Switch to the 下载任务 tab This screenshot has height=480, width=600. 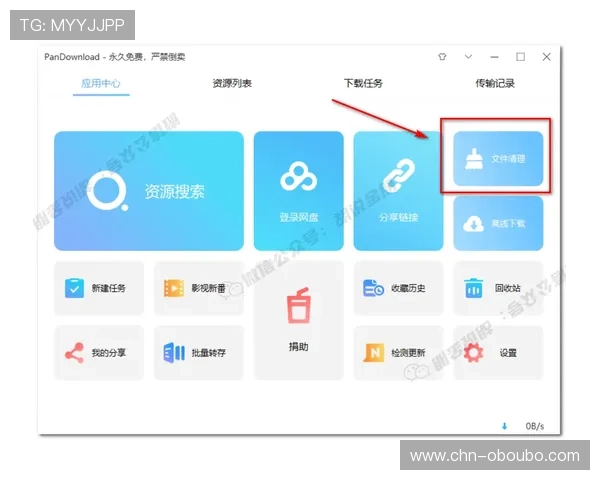pos(363,83)
